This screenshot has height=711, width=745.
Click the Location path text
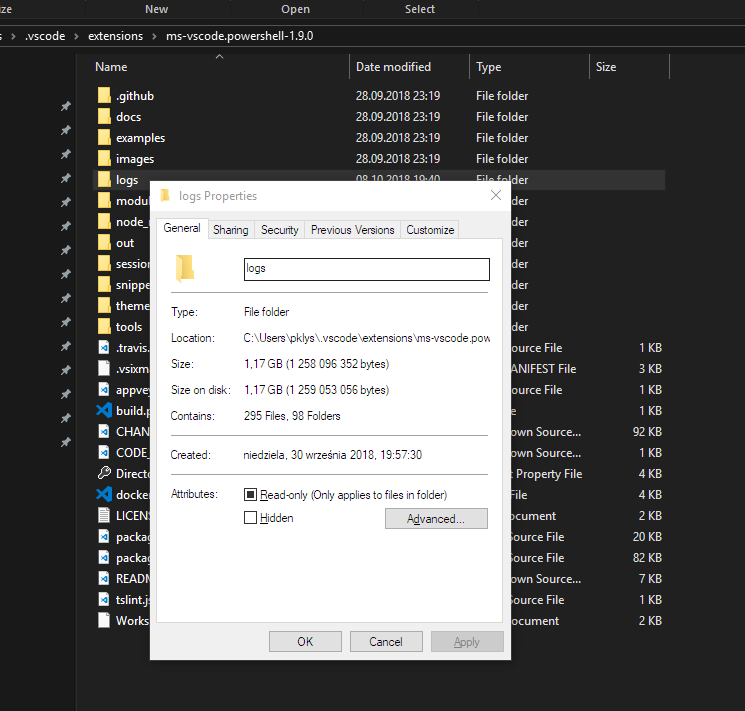[366, 338]
